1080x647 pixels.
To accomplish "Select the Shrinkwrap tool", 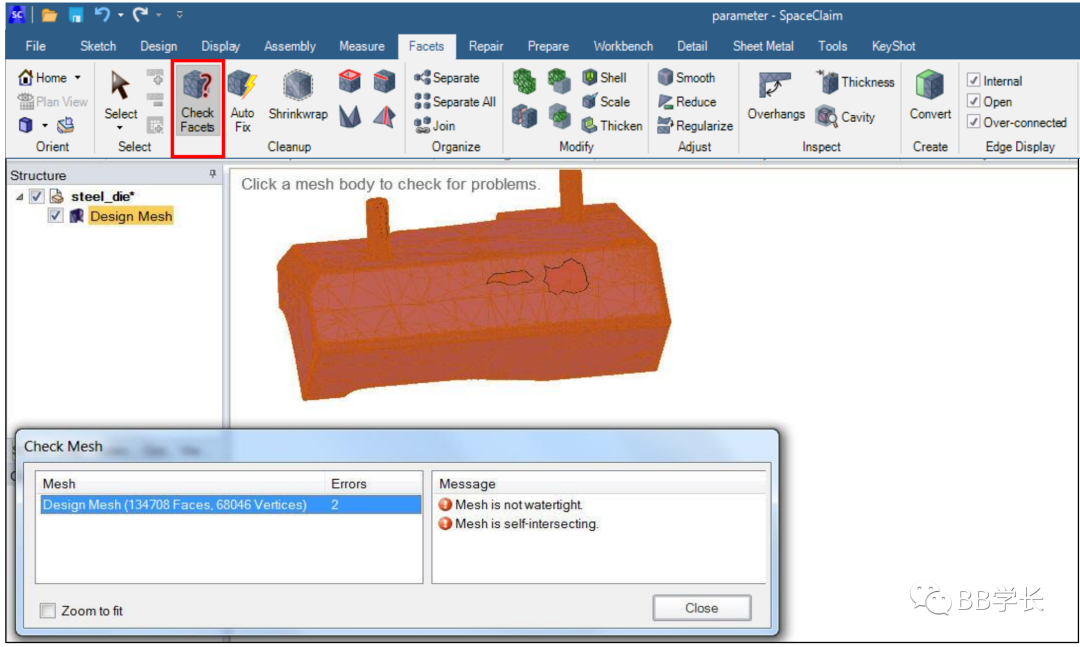I will [x=298, y=96].
